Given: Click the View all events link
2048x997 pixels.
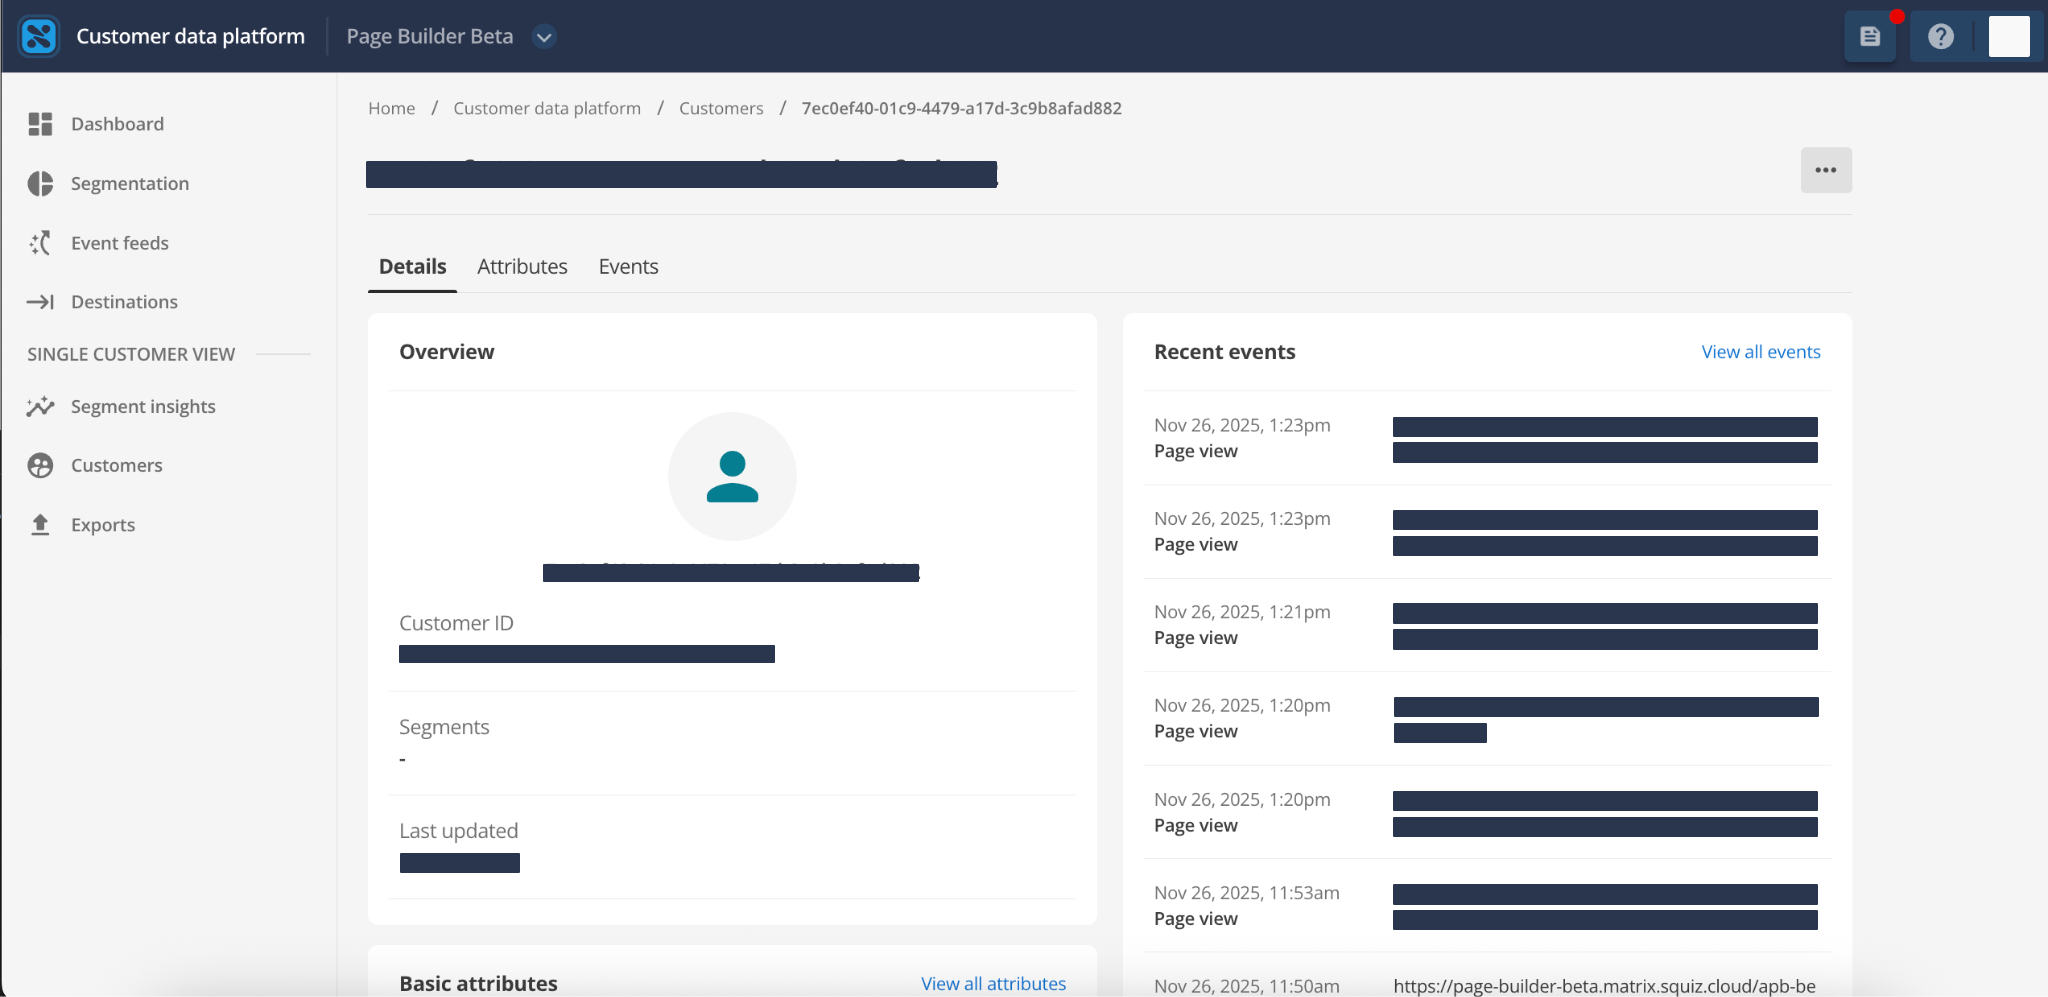Looking at the screenshot, I should point(1760,352).
